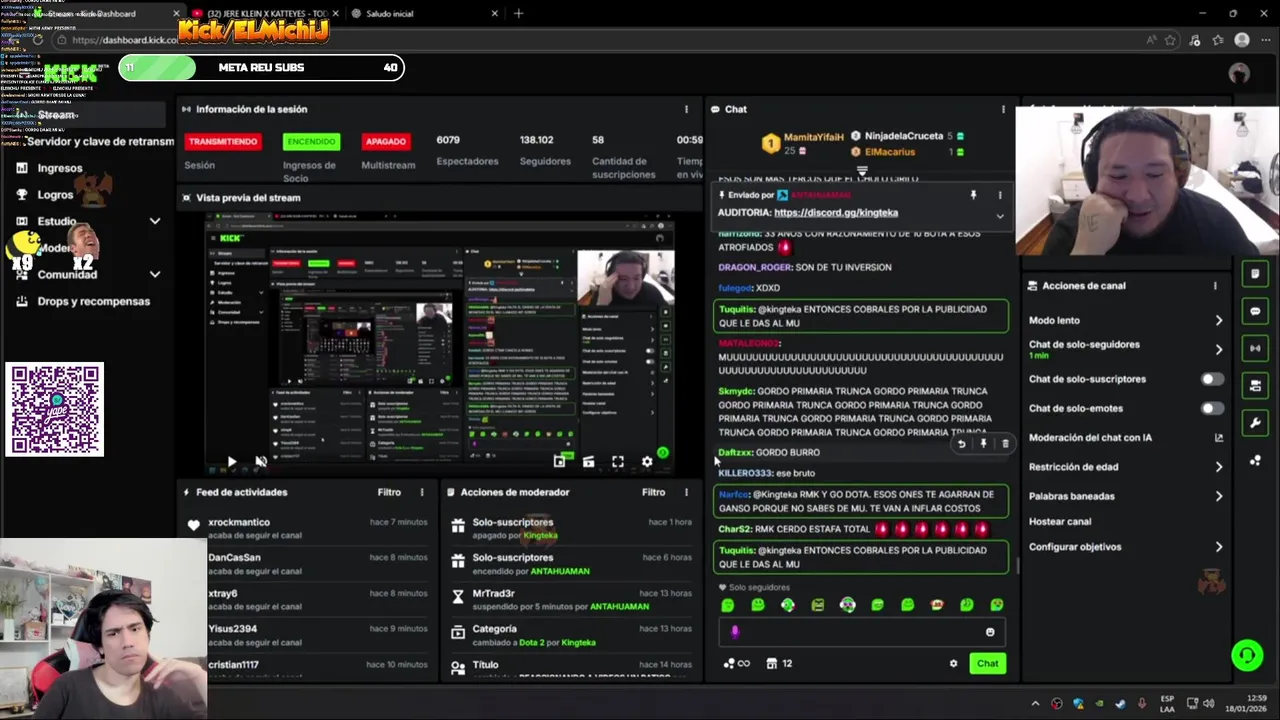1280x720 pixels.
Task: Open Chat panel three-dot menu
Action: click(x=1003, y=109)
